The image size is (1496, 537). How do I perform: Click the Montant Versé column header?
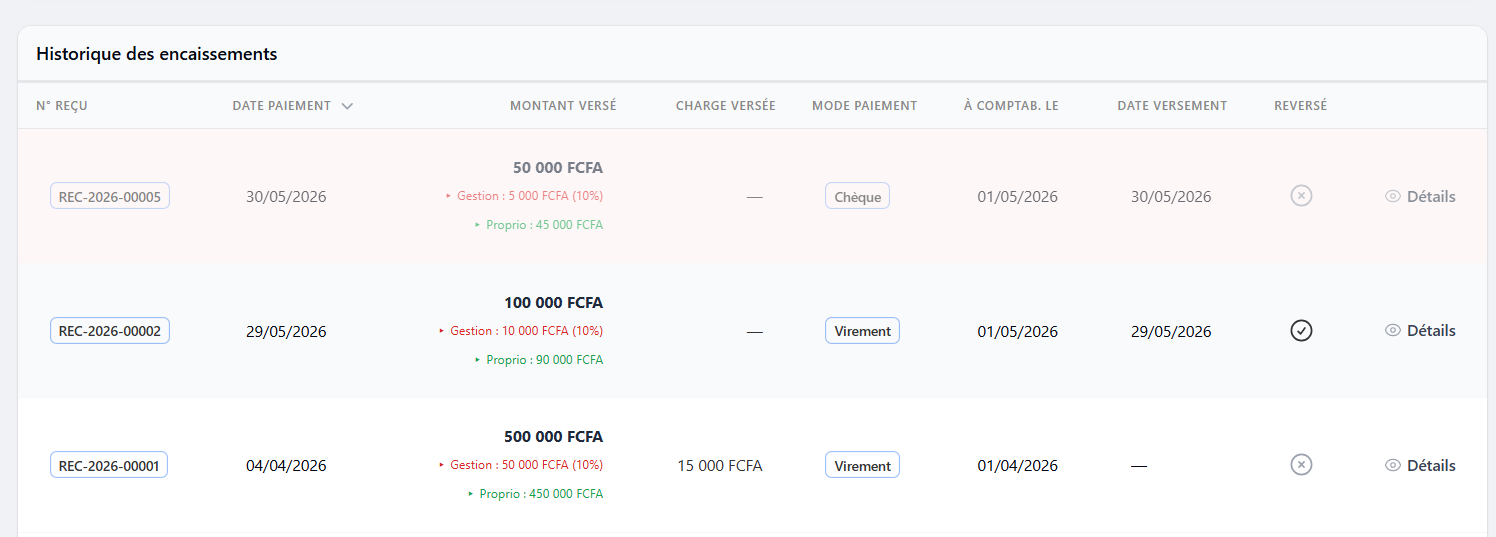(x=563, y=105)
